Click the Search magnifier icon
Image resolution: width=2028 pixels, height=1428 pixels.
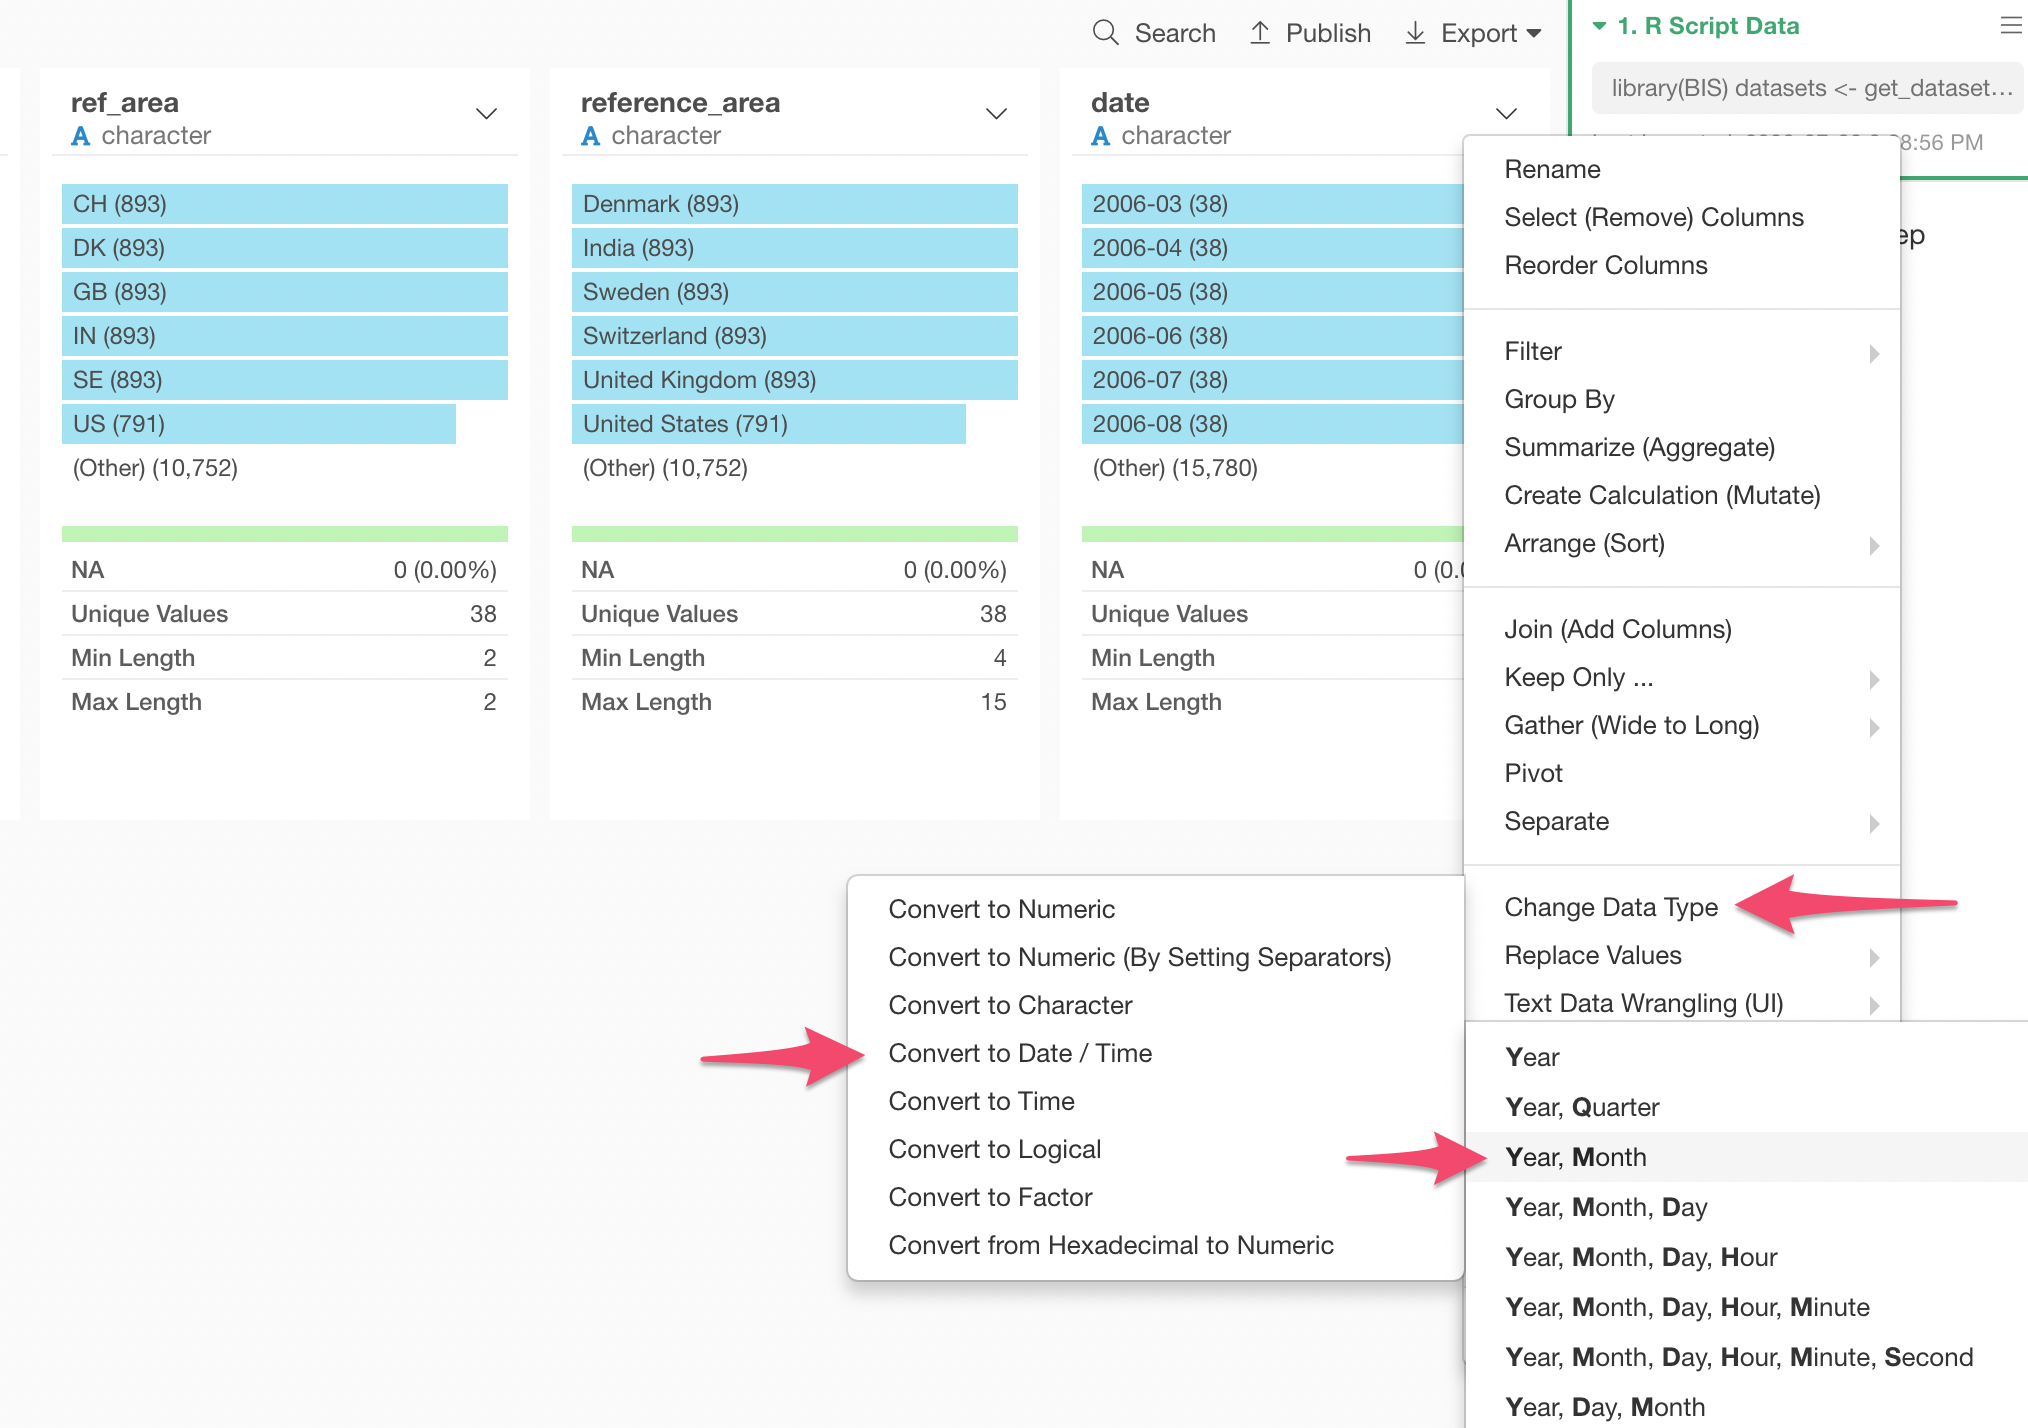[x=1105, y=33]
